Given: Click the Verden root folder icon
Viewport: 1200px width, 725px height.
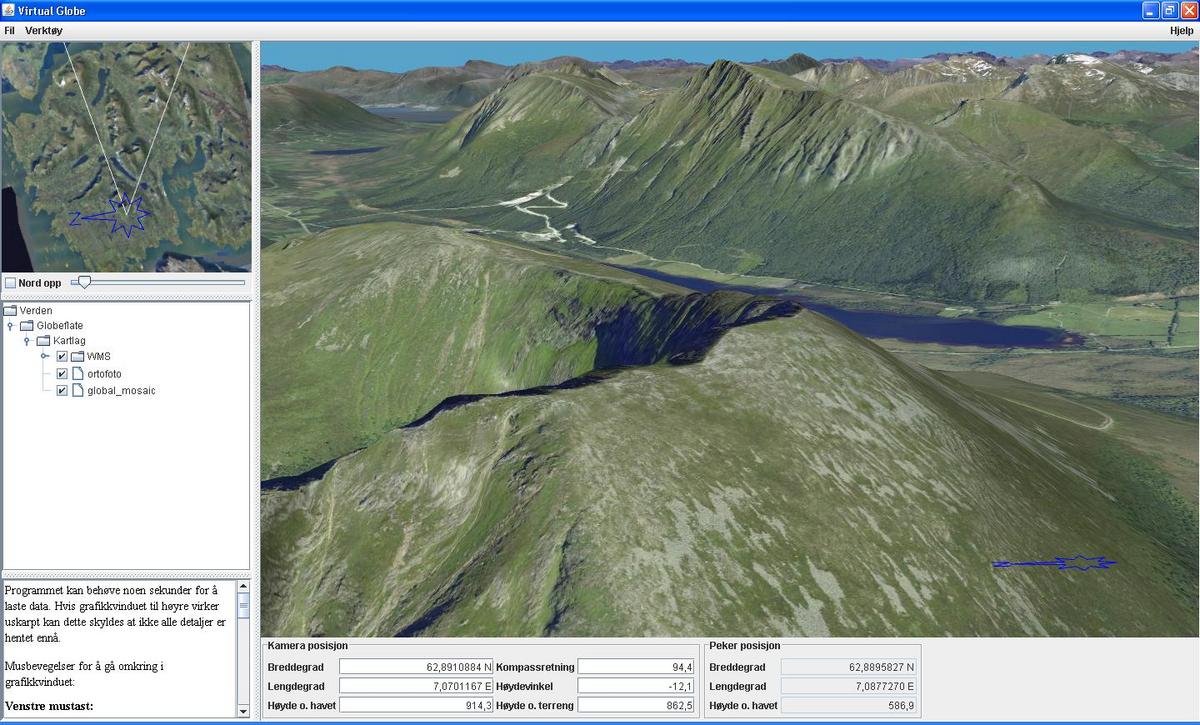Looking at the screenshot, I should tap(11, 310).
